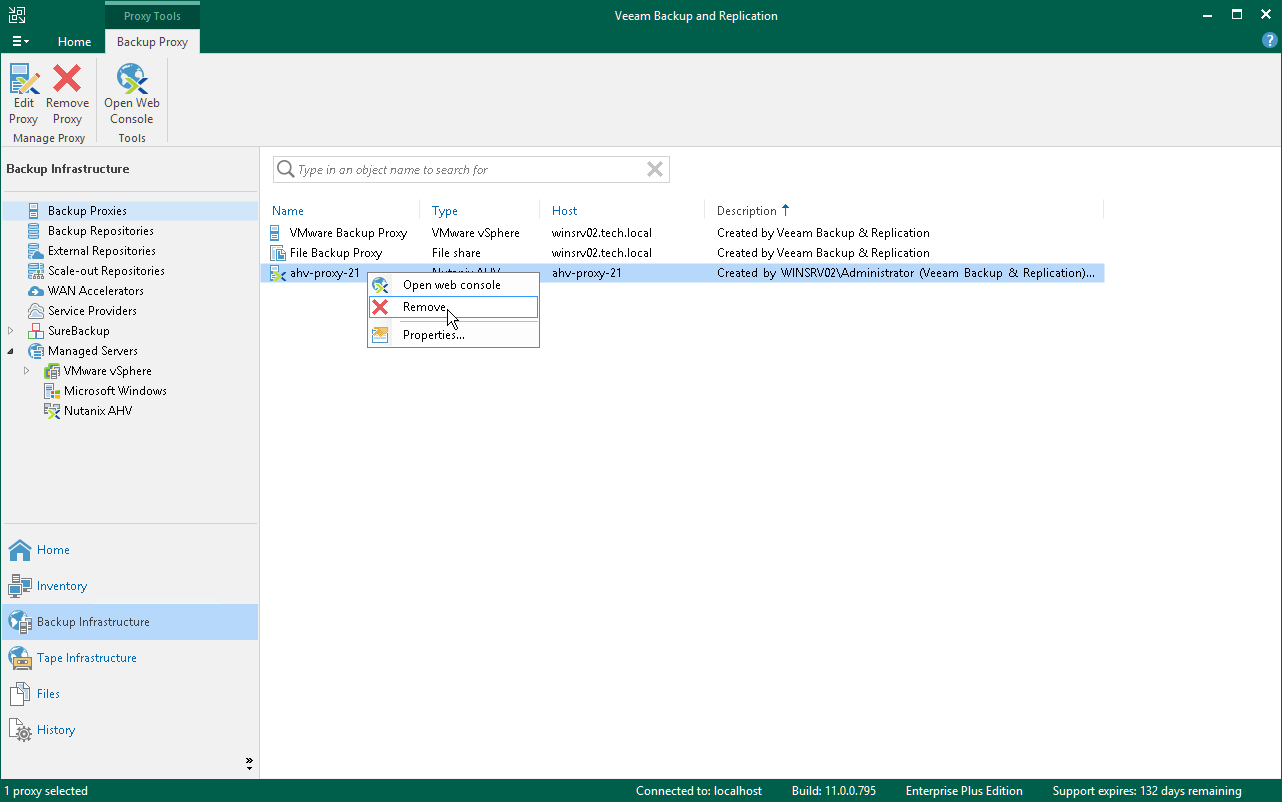The image size is (1282, 802).
Task: Click the winsrv02.tech.local host of VMware proxy
Action: (x=602, y=233)
